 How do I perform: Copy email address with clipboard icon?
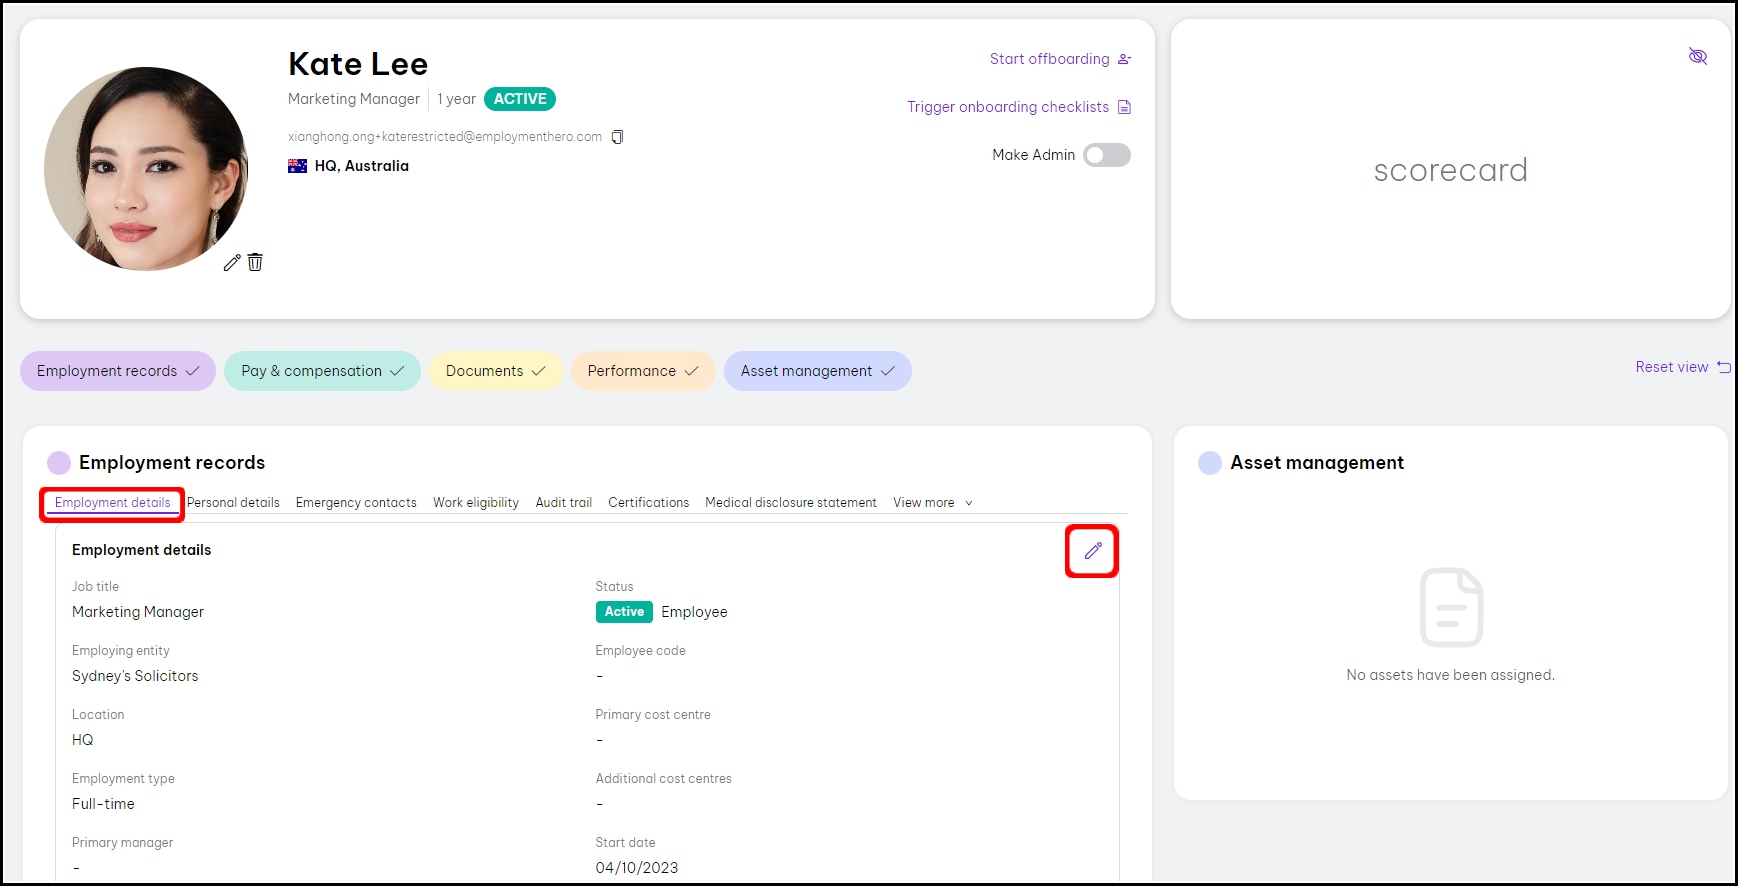click(x=617, y=137)
